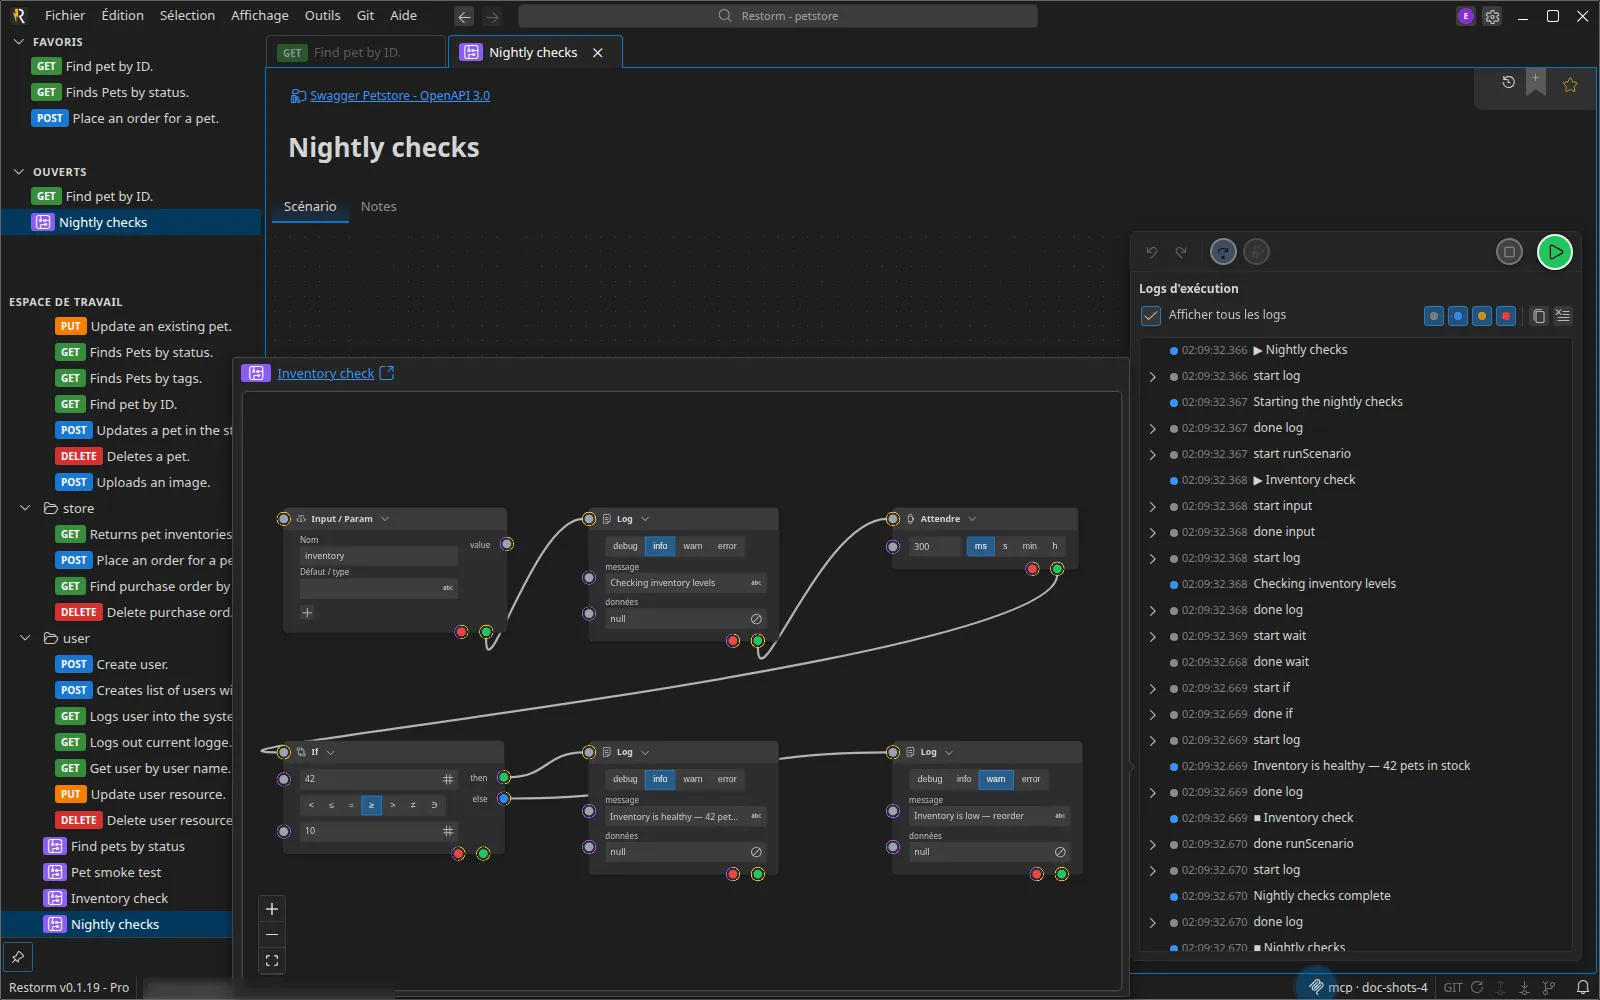
Task: Star this scenario as favorite
Action: point(1570,85)
